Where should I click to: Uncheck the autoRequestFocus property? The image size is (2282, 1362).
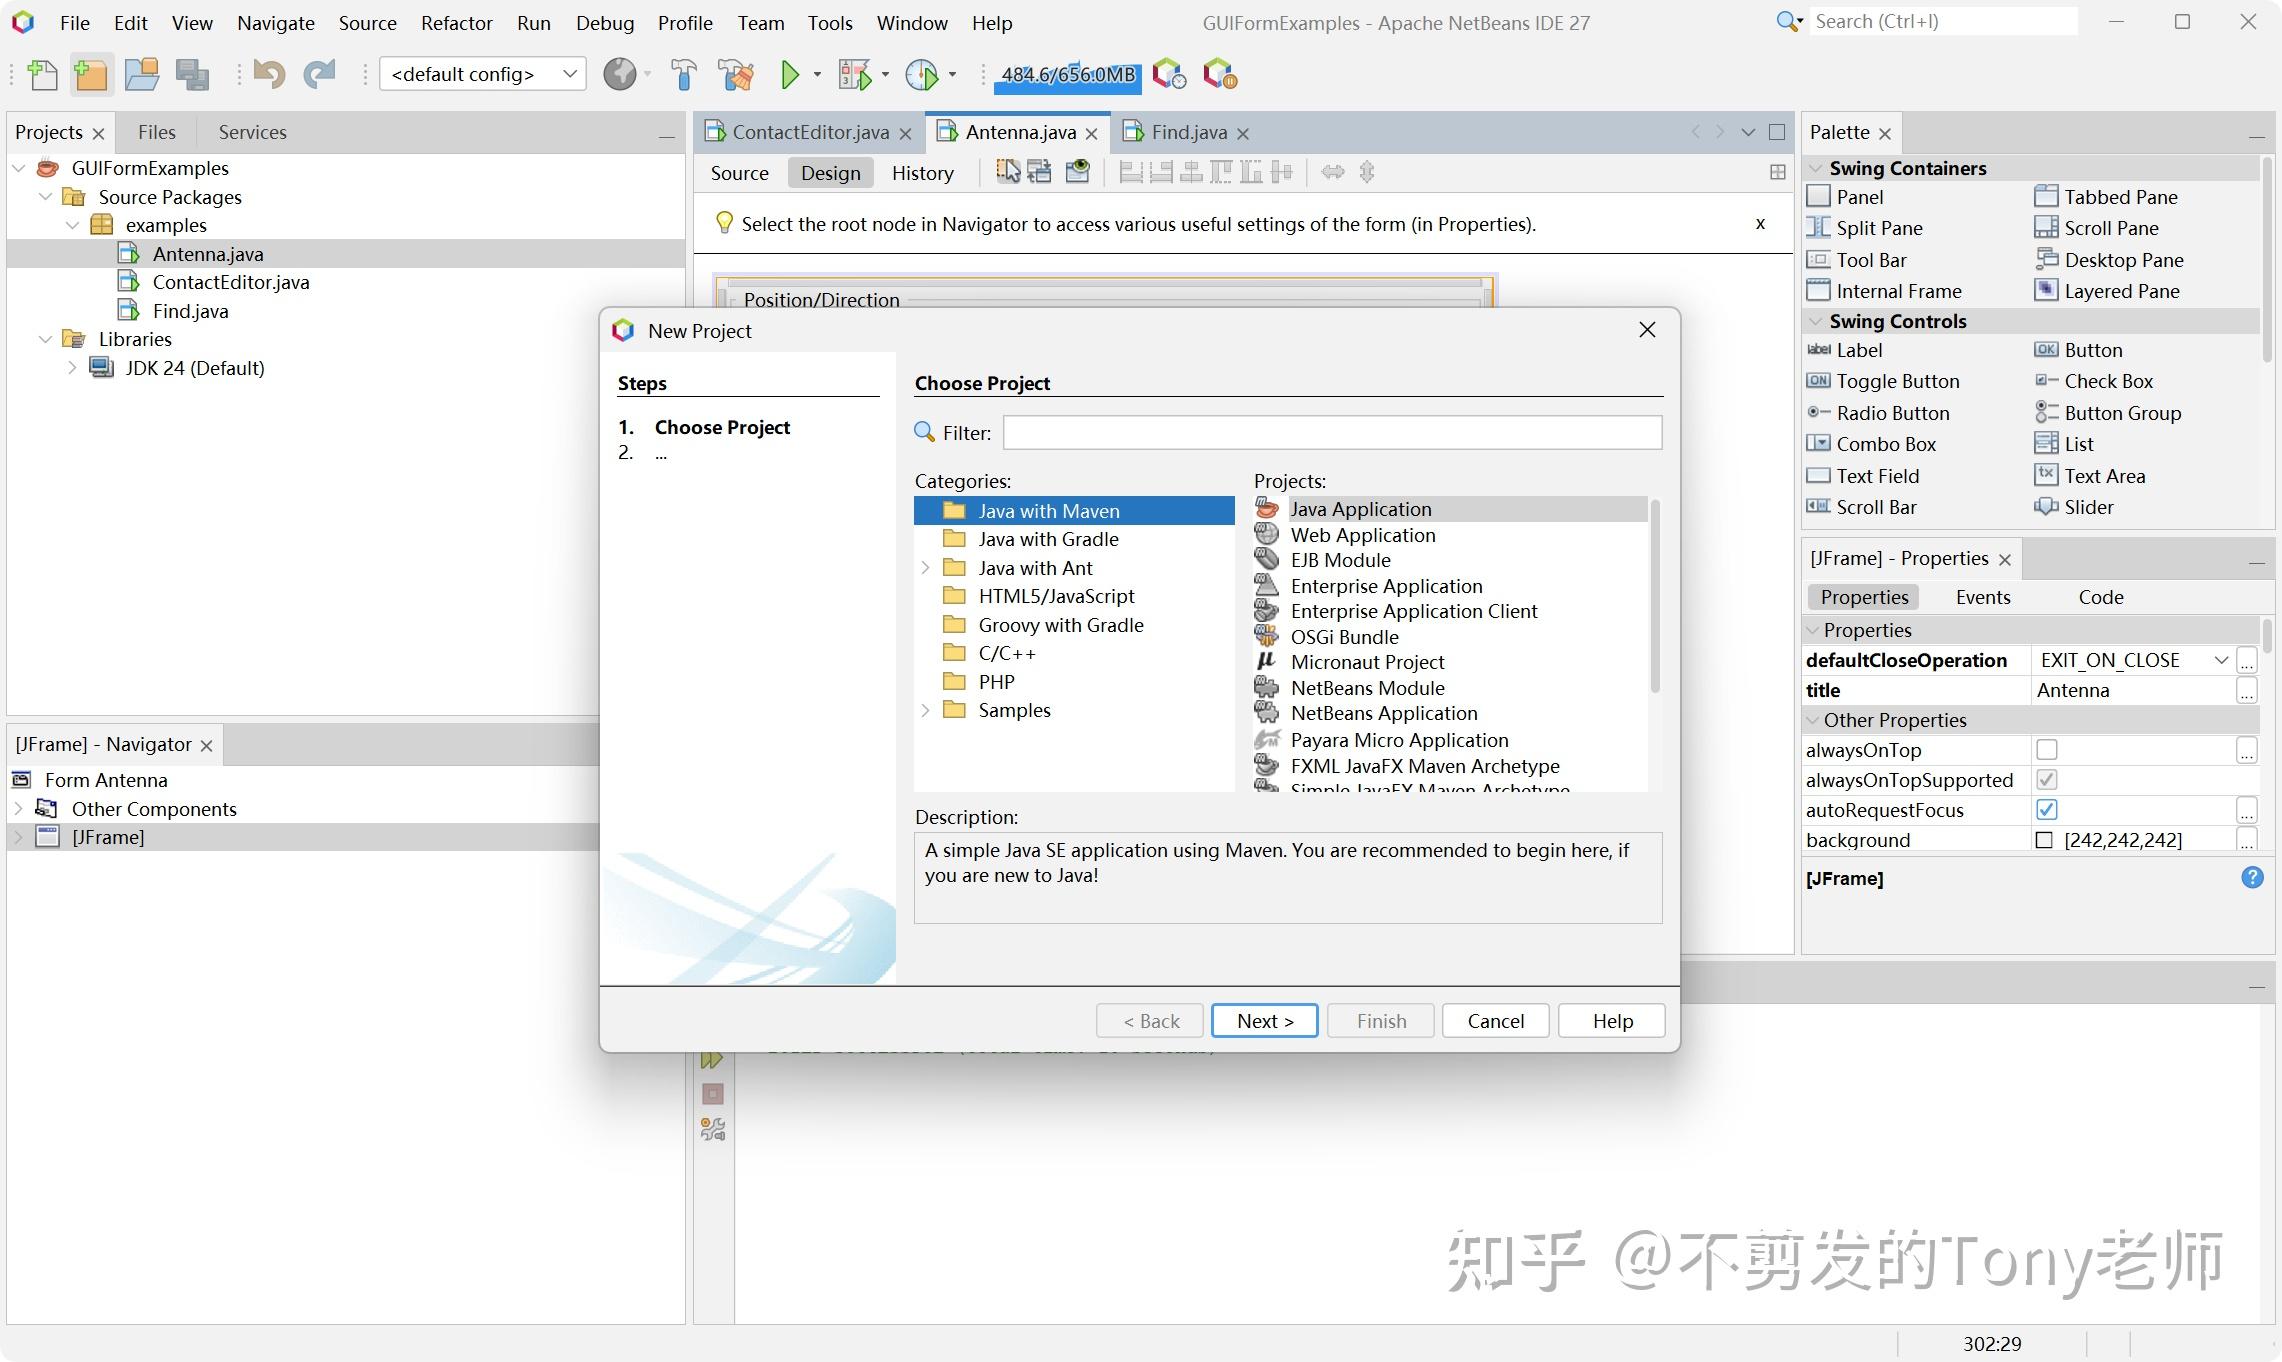[x=2048, y=810]
